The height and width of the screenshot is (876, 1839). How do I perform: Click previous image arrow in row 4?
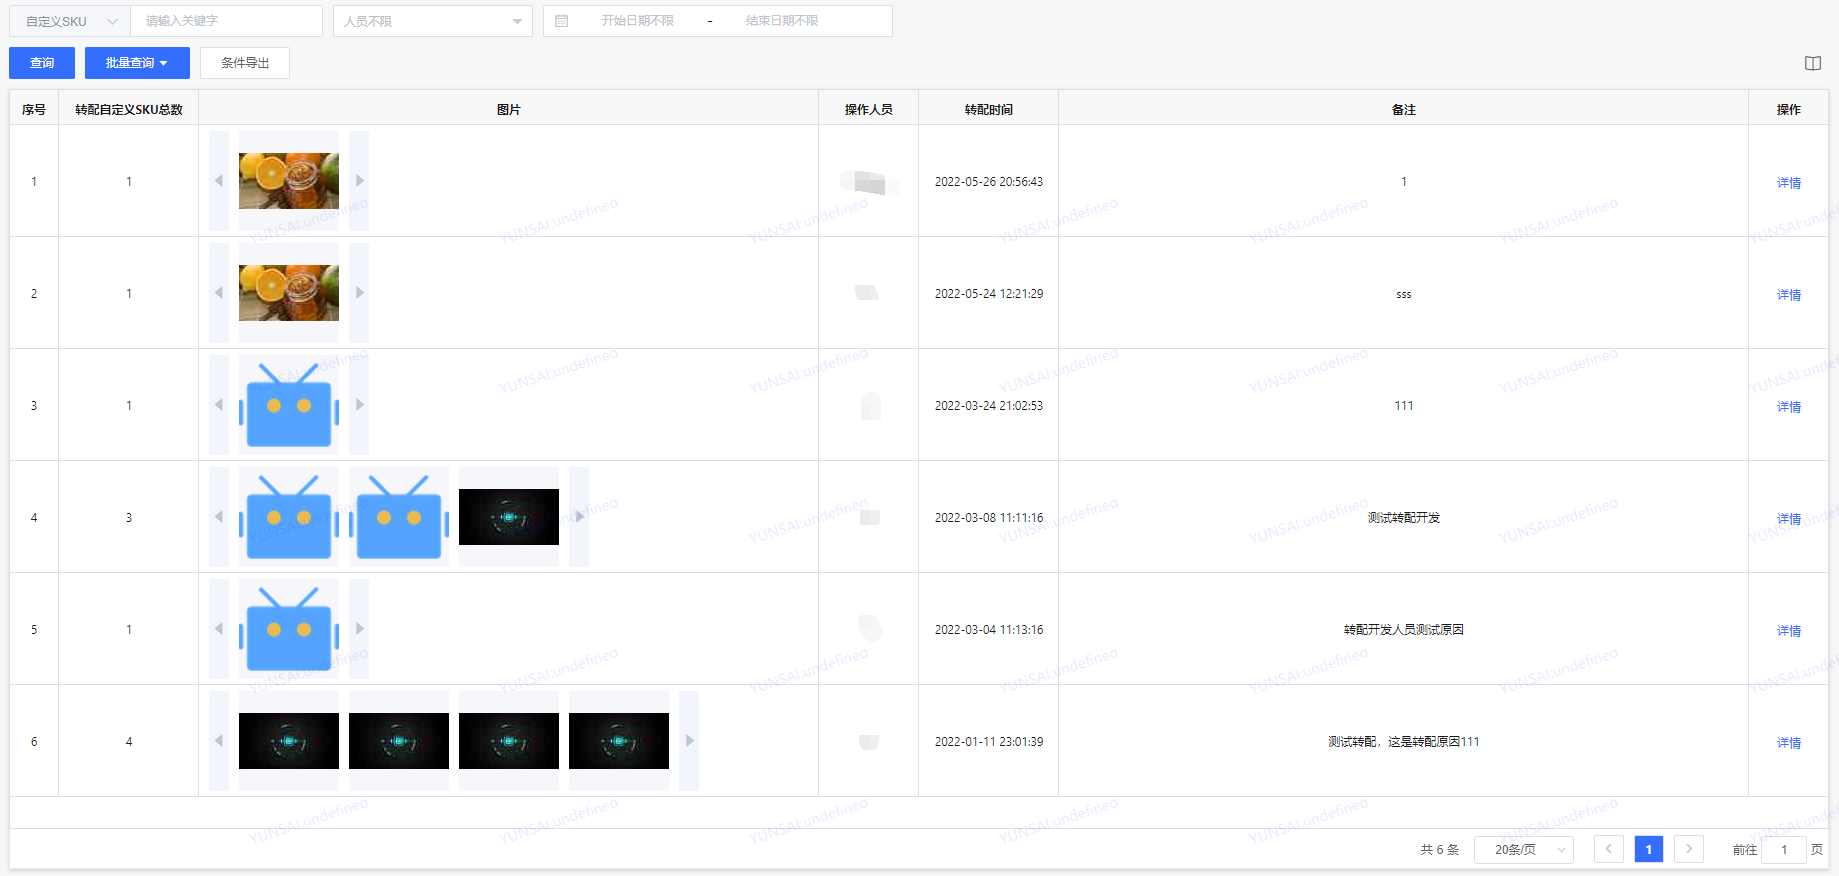coord(219,517)
